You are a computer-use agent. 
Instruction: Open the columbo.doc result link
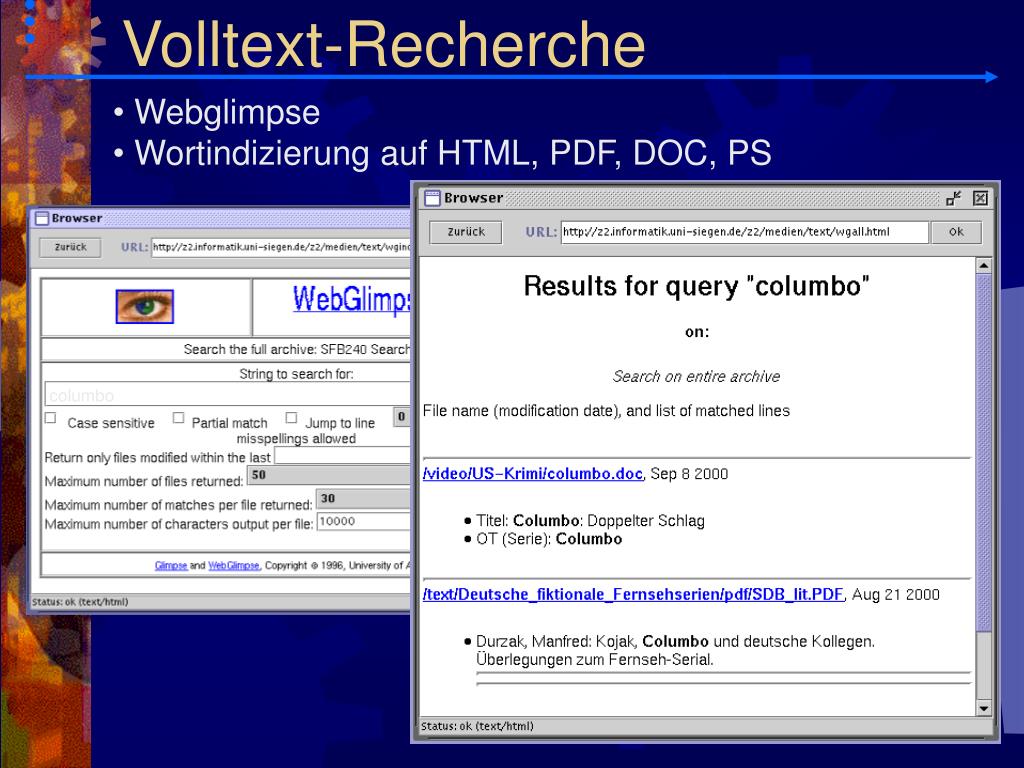coord(532,473)
